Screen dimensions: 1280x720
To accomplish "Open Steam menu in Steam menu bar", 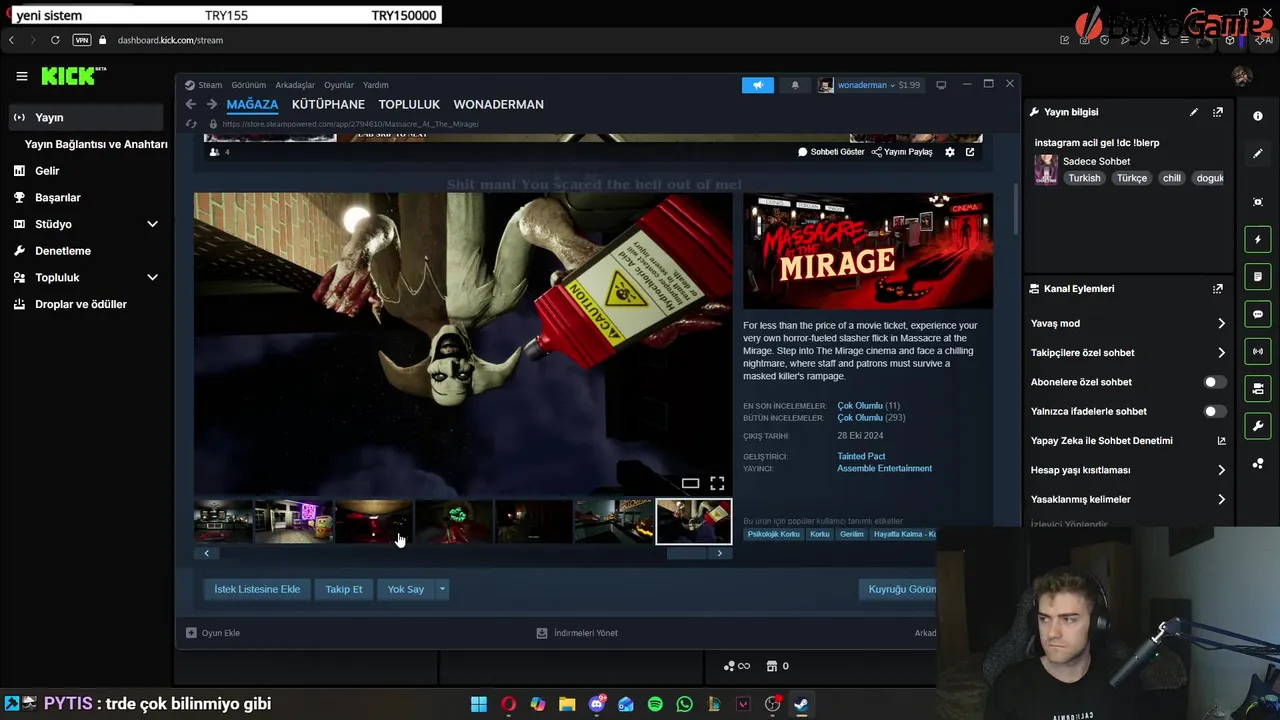I will (x=210, y=85).
